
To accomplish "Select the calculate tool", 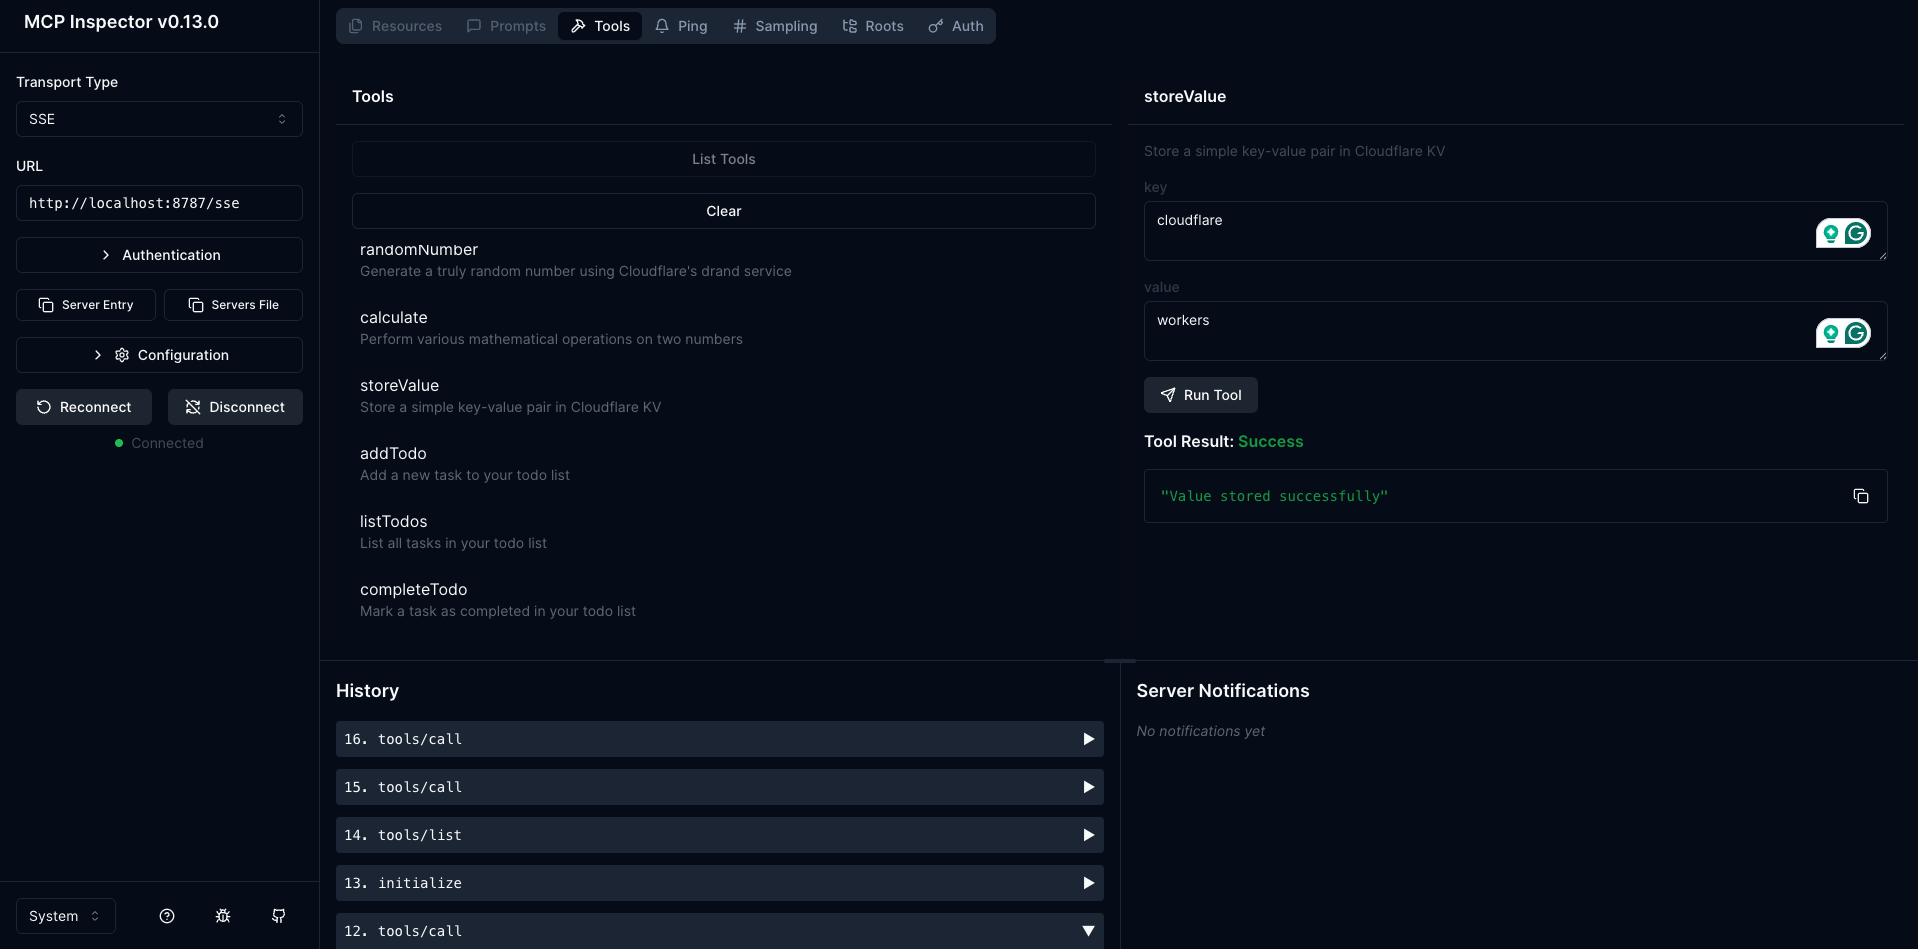I will [x=724, y=328].
